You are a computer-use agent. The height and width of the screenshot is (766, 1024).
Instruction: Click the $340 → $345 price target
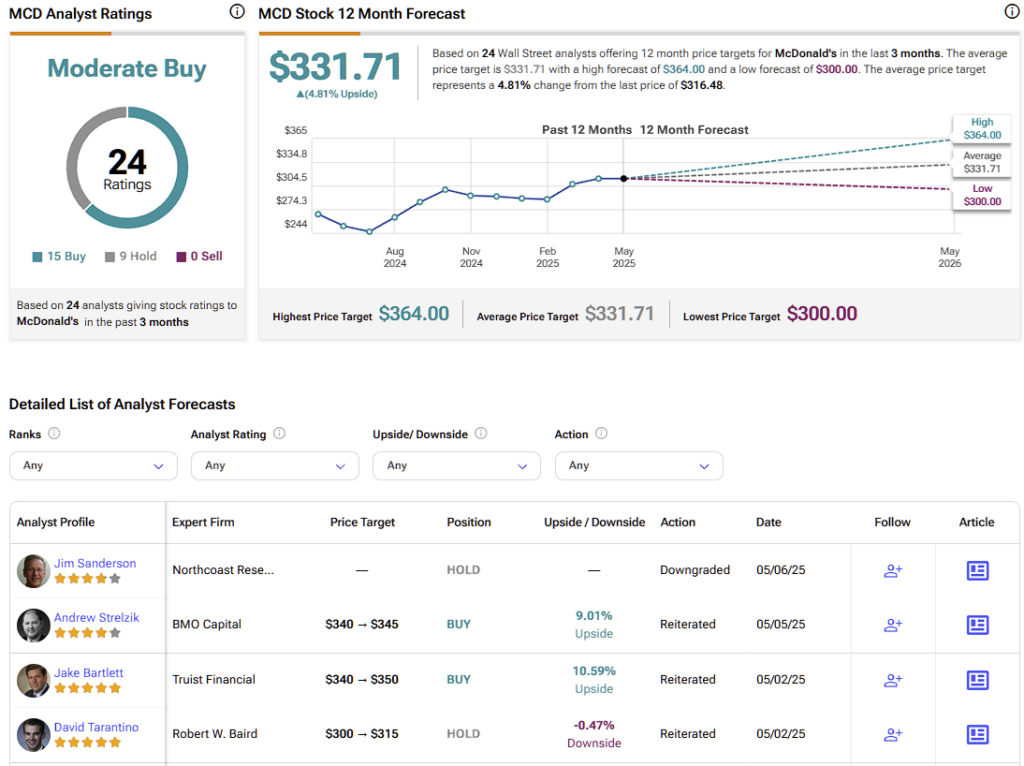point(362,624)
